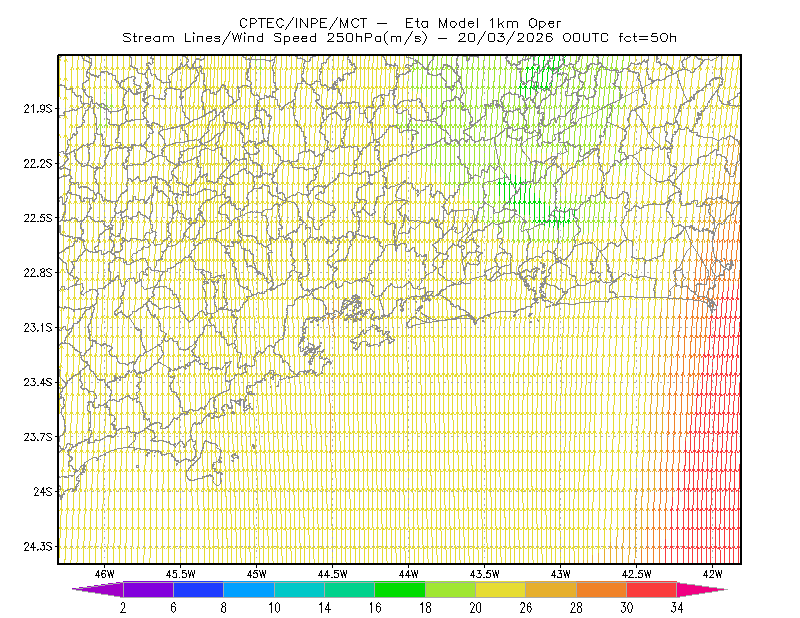Click the purple arrow at legend's left end

pyautogui.click(x=98, y=589)
